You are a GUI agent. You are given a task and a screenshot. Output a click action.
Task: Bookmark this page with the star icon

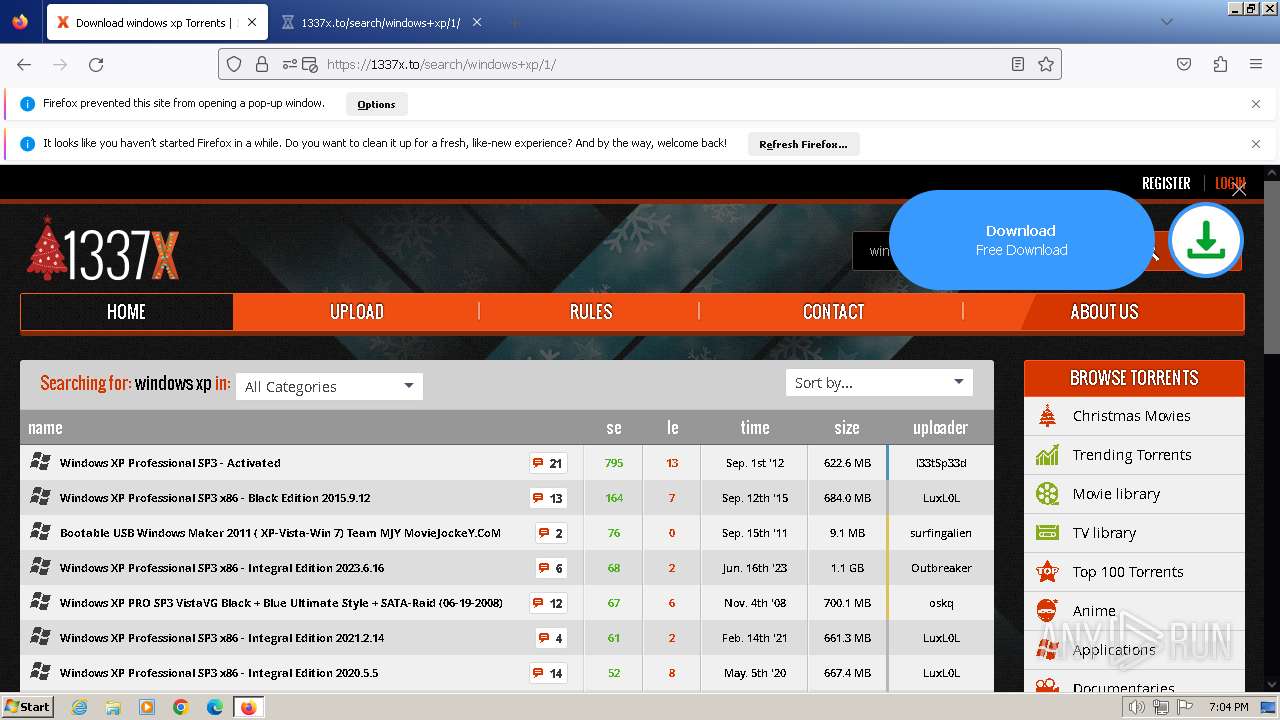click(x=1046, y=64)
